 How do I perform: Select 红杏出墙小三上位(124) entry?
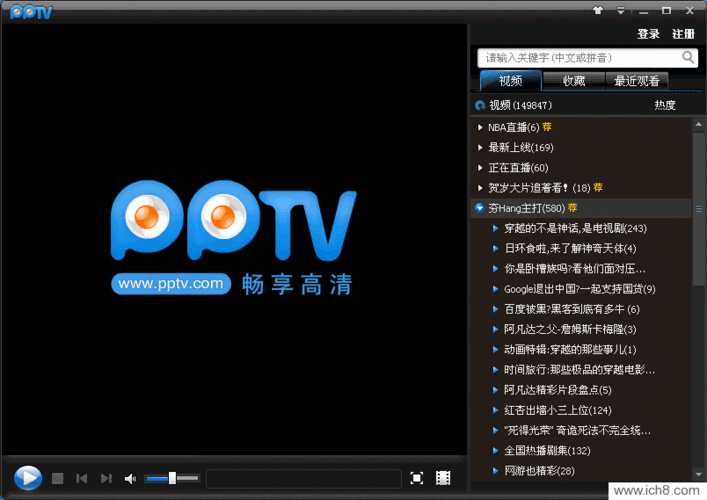tap(558, 410)
